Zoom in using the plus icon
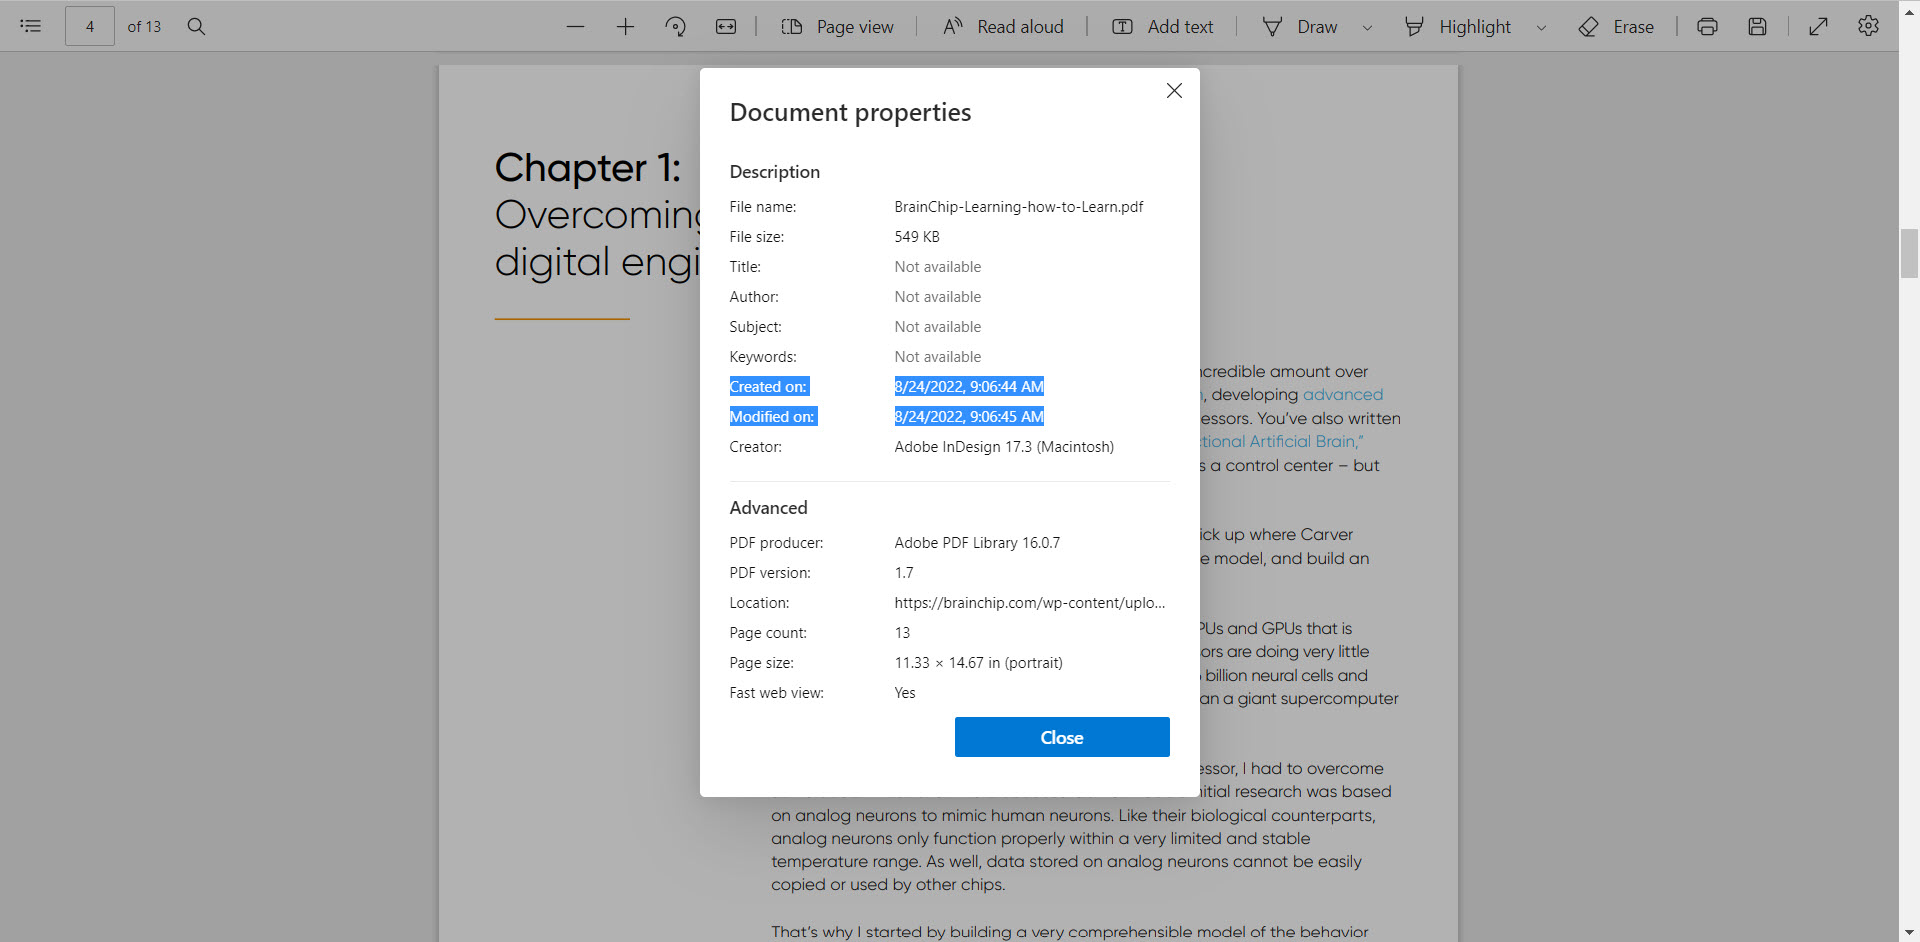 625,26
